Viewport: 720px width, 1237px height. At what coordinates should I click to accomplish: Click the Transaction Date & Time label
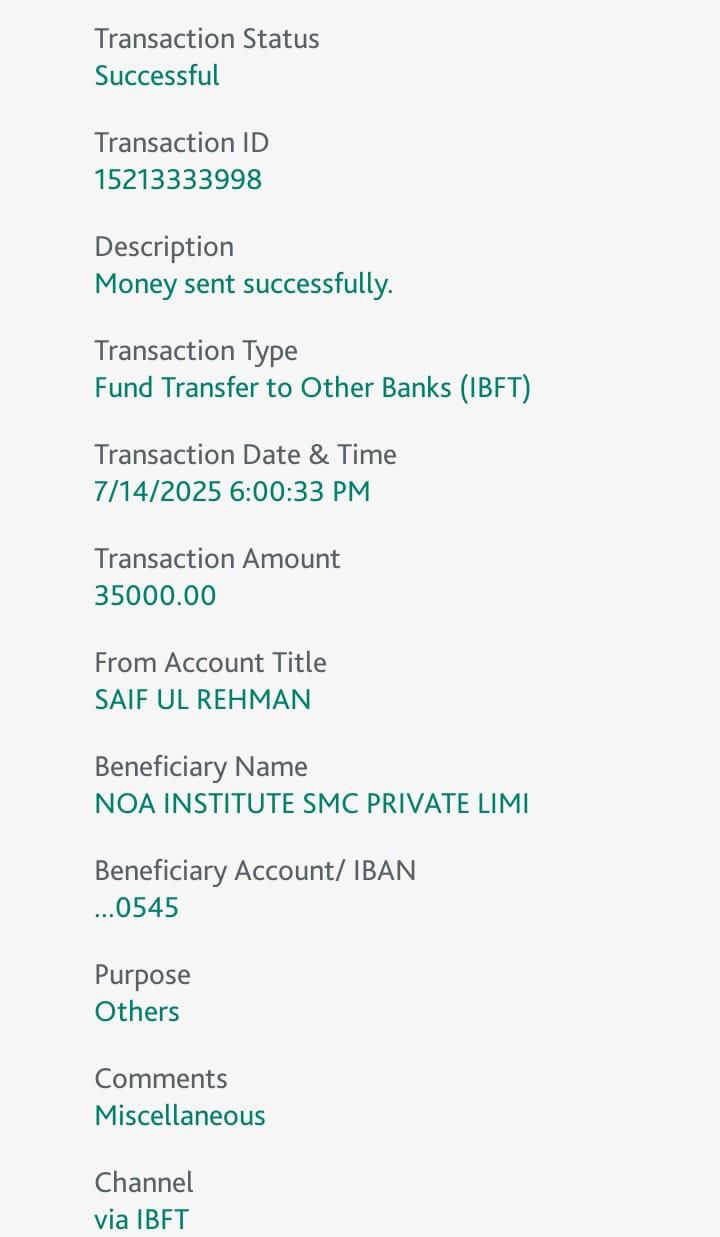(245, 455)
